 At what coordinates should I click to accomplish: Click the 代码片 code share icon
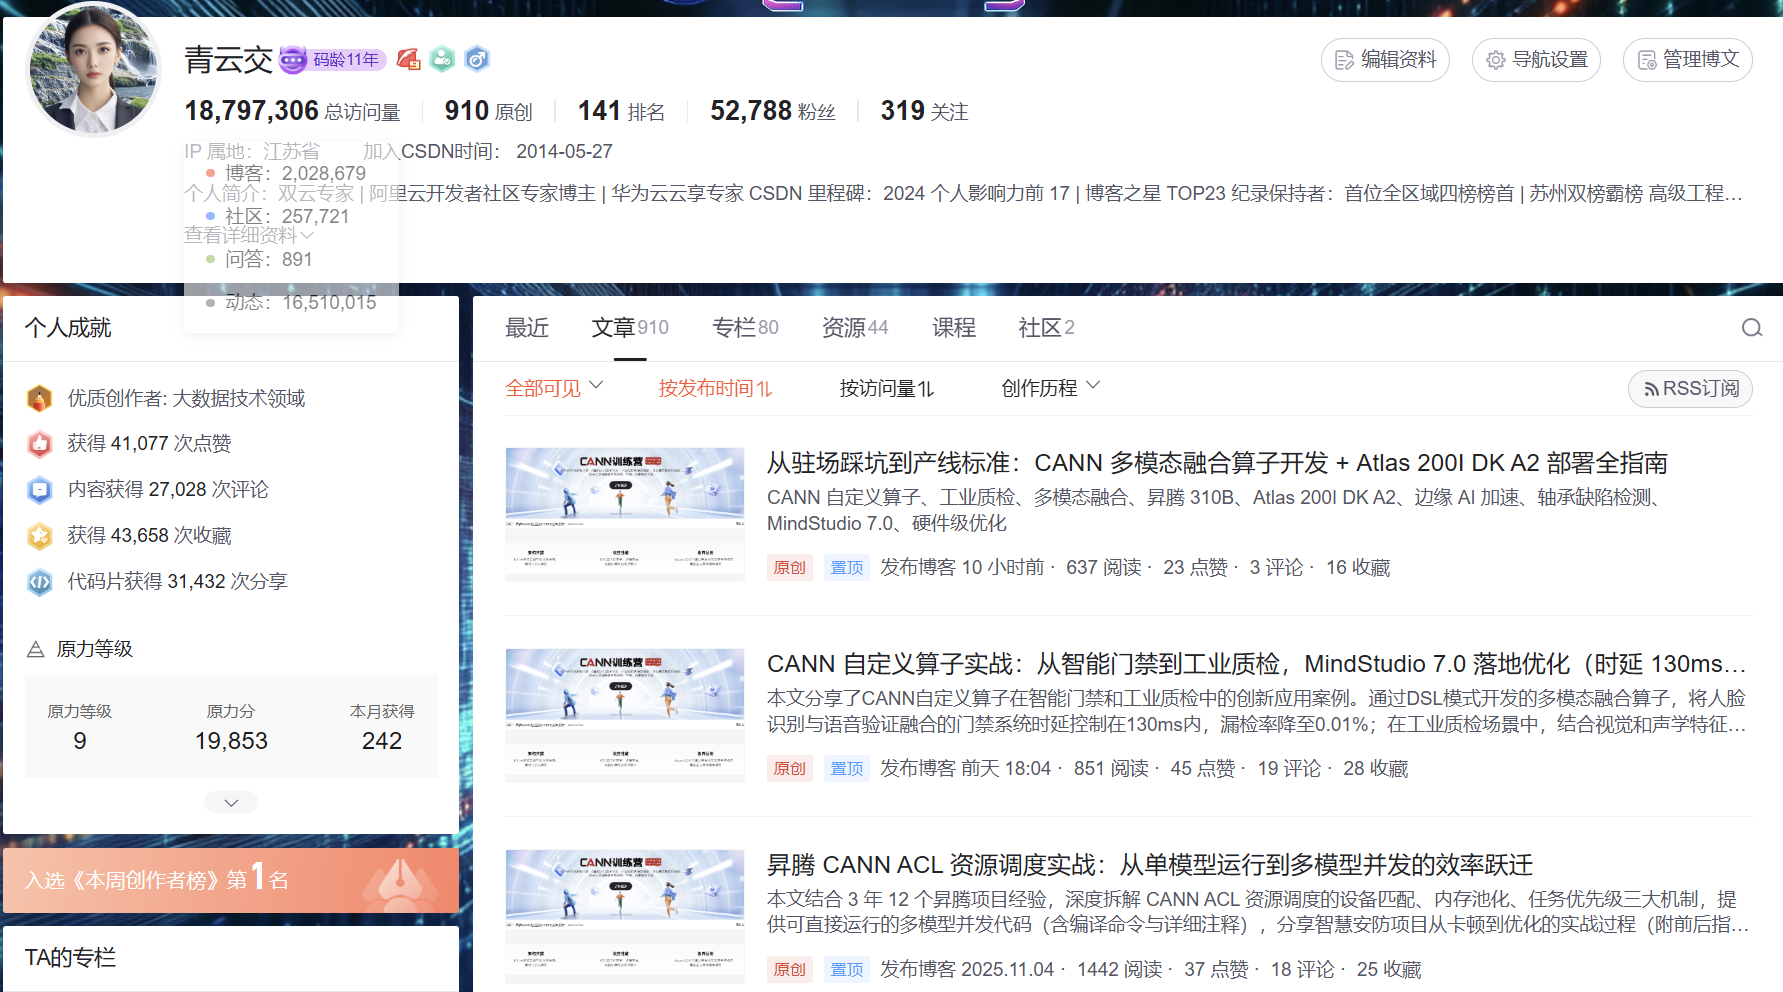(x=39, y=582)
